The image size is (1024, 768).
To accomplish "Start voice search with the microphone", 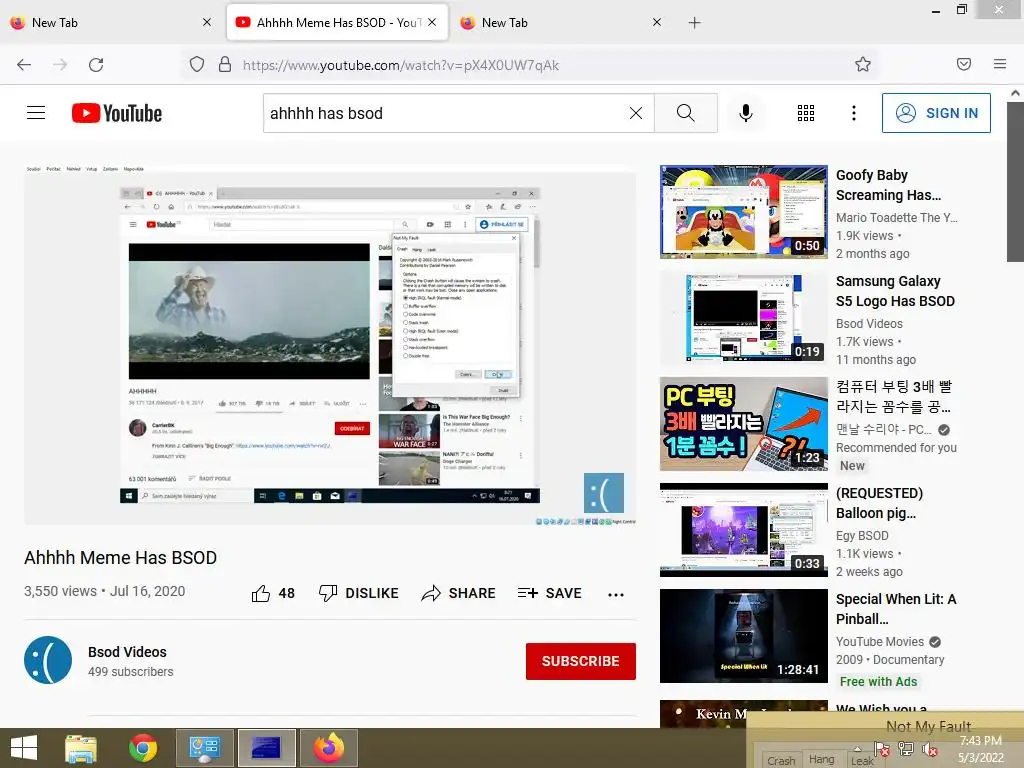I will 746,113.
